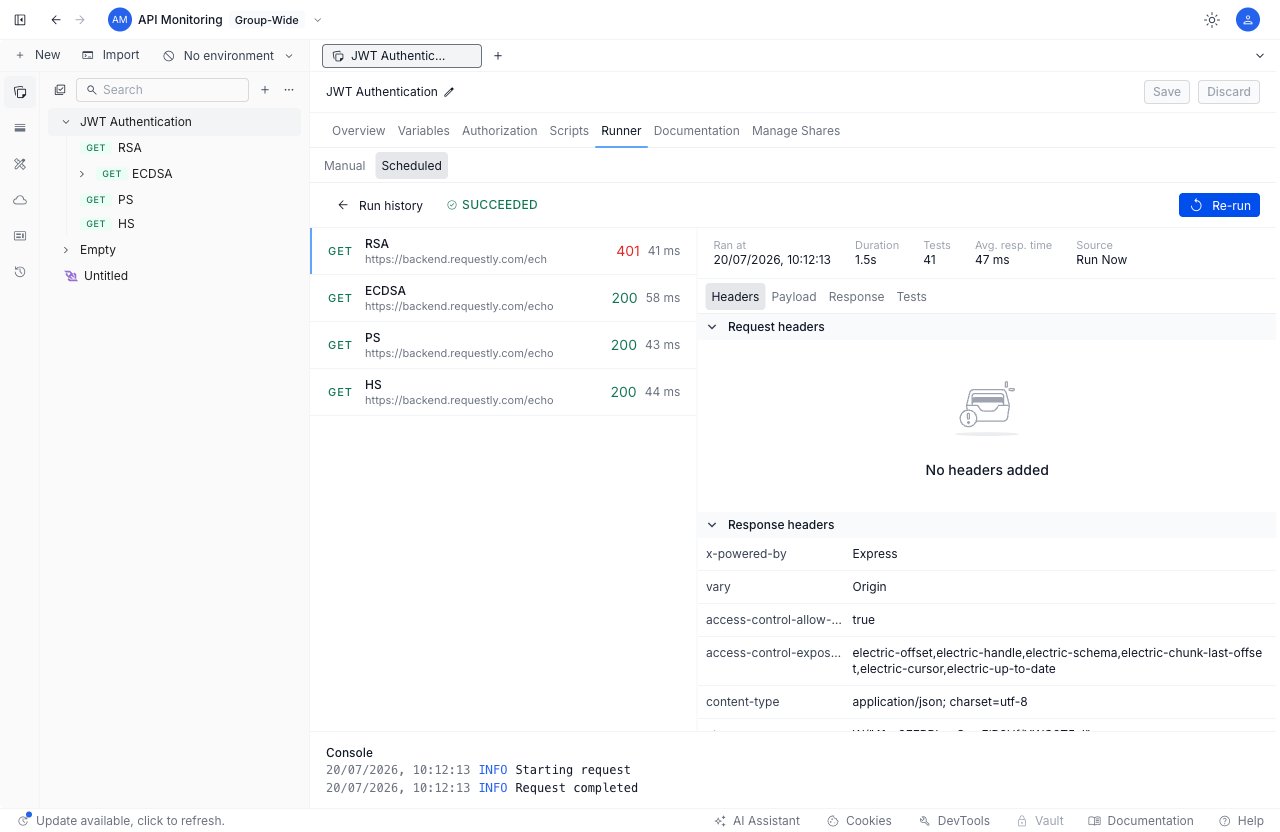The width and height of the screenshot is (1280, 832).
Task: Select the RSA 401 run result row
Action: [503, 251]
